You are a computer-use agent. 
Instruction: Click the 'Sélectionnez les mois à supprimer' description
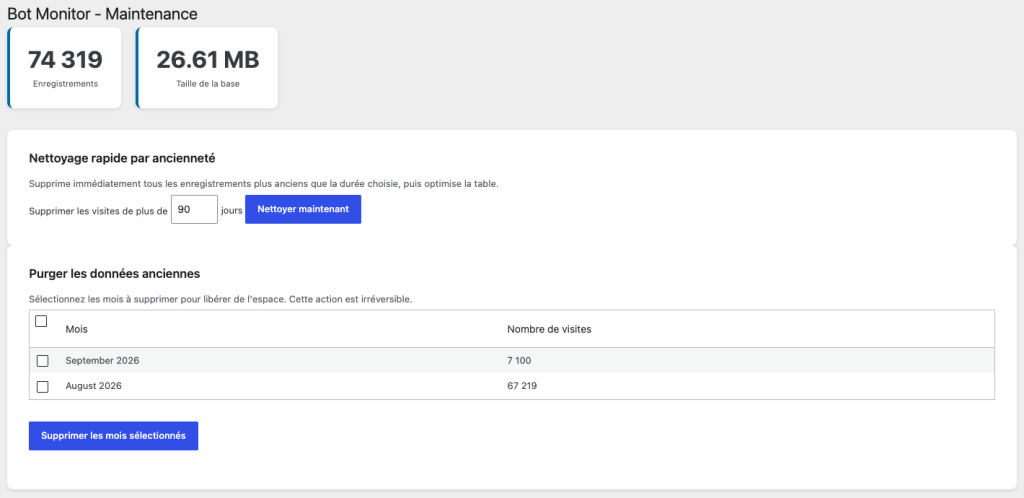point(221,300)
